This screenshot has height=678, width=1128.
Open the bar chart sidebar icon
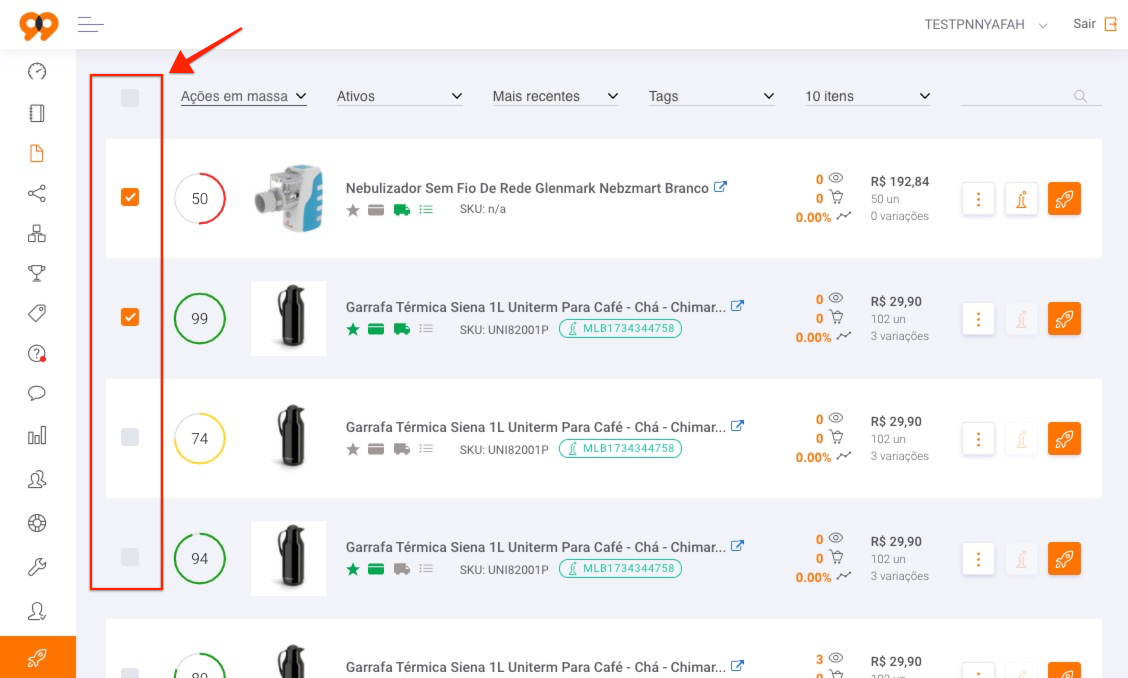click(37, 435)
